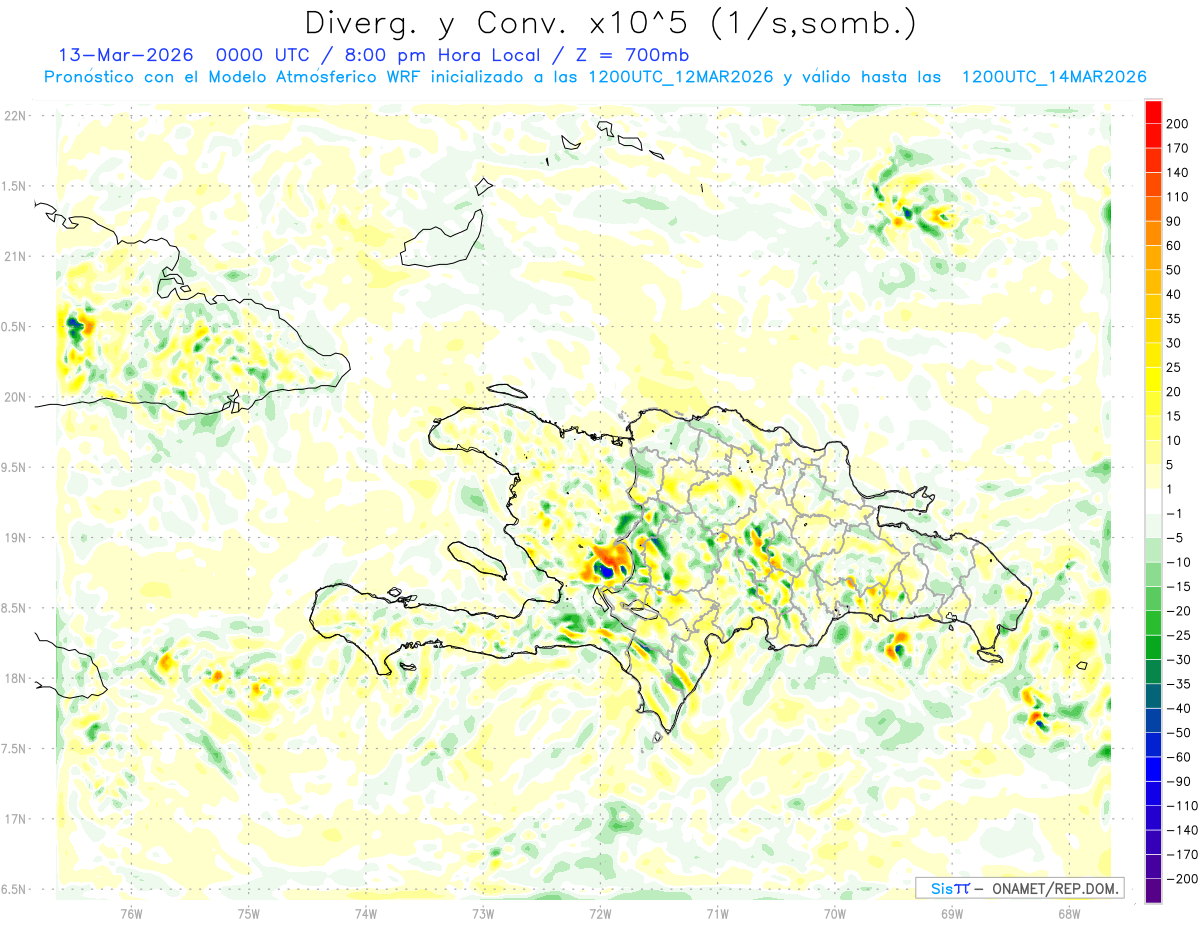Click the "17N" latitude label
Image resolution: width=1200 pixels, height=927 pixels.
[15, 819]
